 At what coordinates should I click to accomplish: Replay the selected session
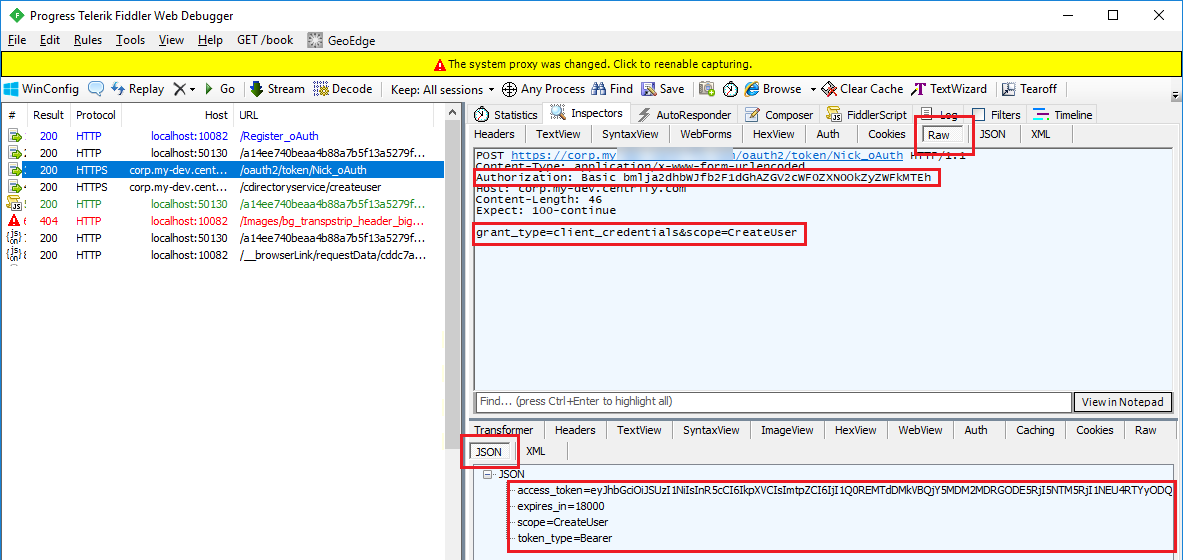pyautogui.click(x=137, y=89)
